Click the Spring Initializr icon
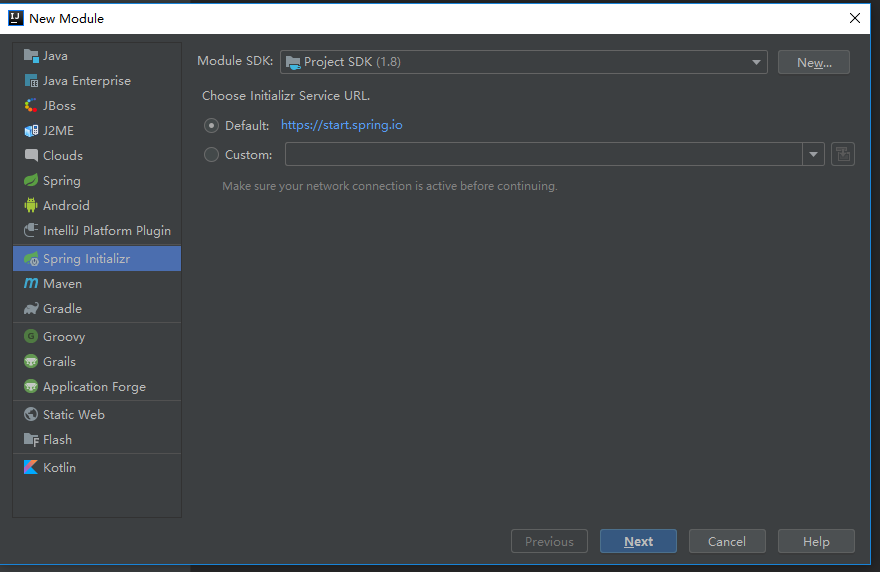This screenshot has height=572, width=880. pos(31,259)
